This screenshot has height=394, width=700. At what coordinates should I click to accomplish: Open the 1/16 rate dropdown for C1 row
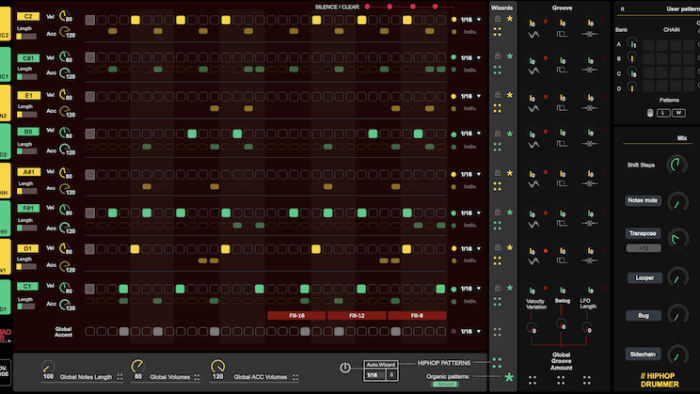pyautogui.click(x=471, y=289)
